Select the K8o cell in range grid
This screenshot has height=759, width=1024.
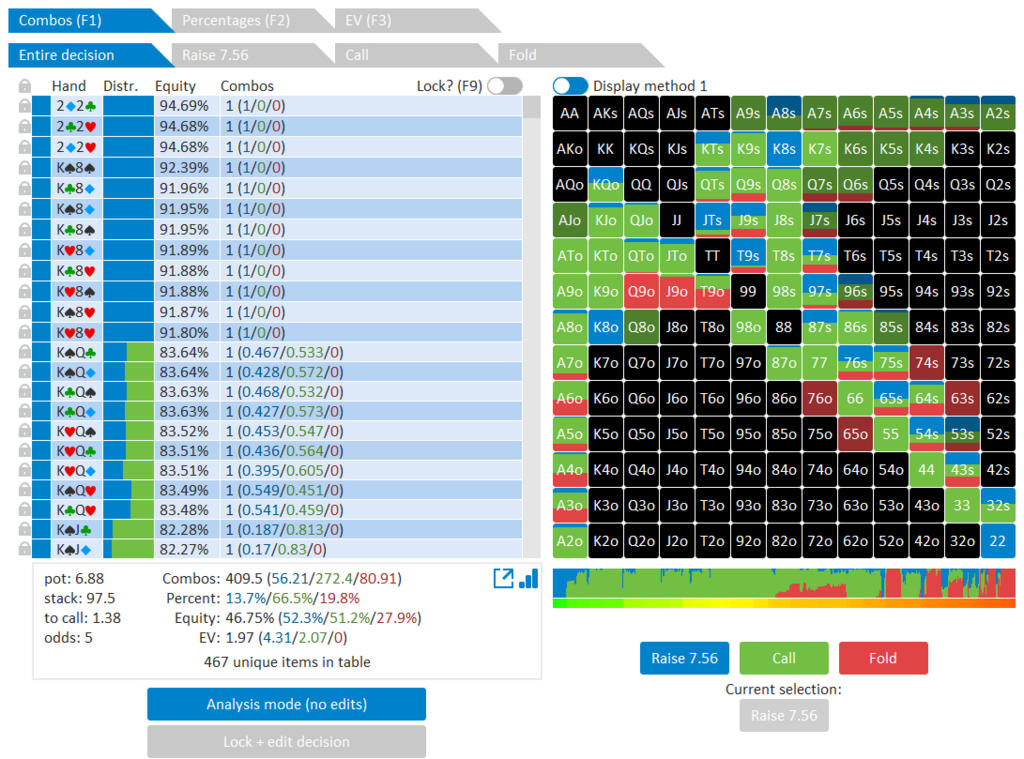pyautogui.click(x=605, y=327)
